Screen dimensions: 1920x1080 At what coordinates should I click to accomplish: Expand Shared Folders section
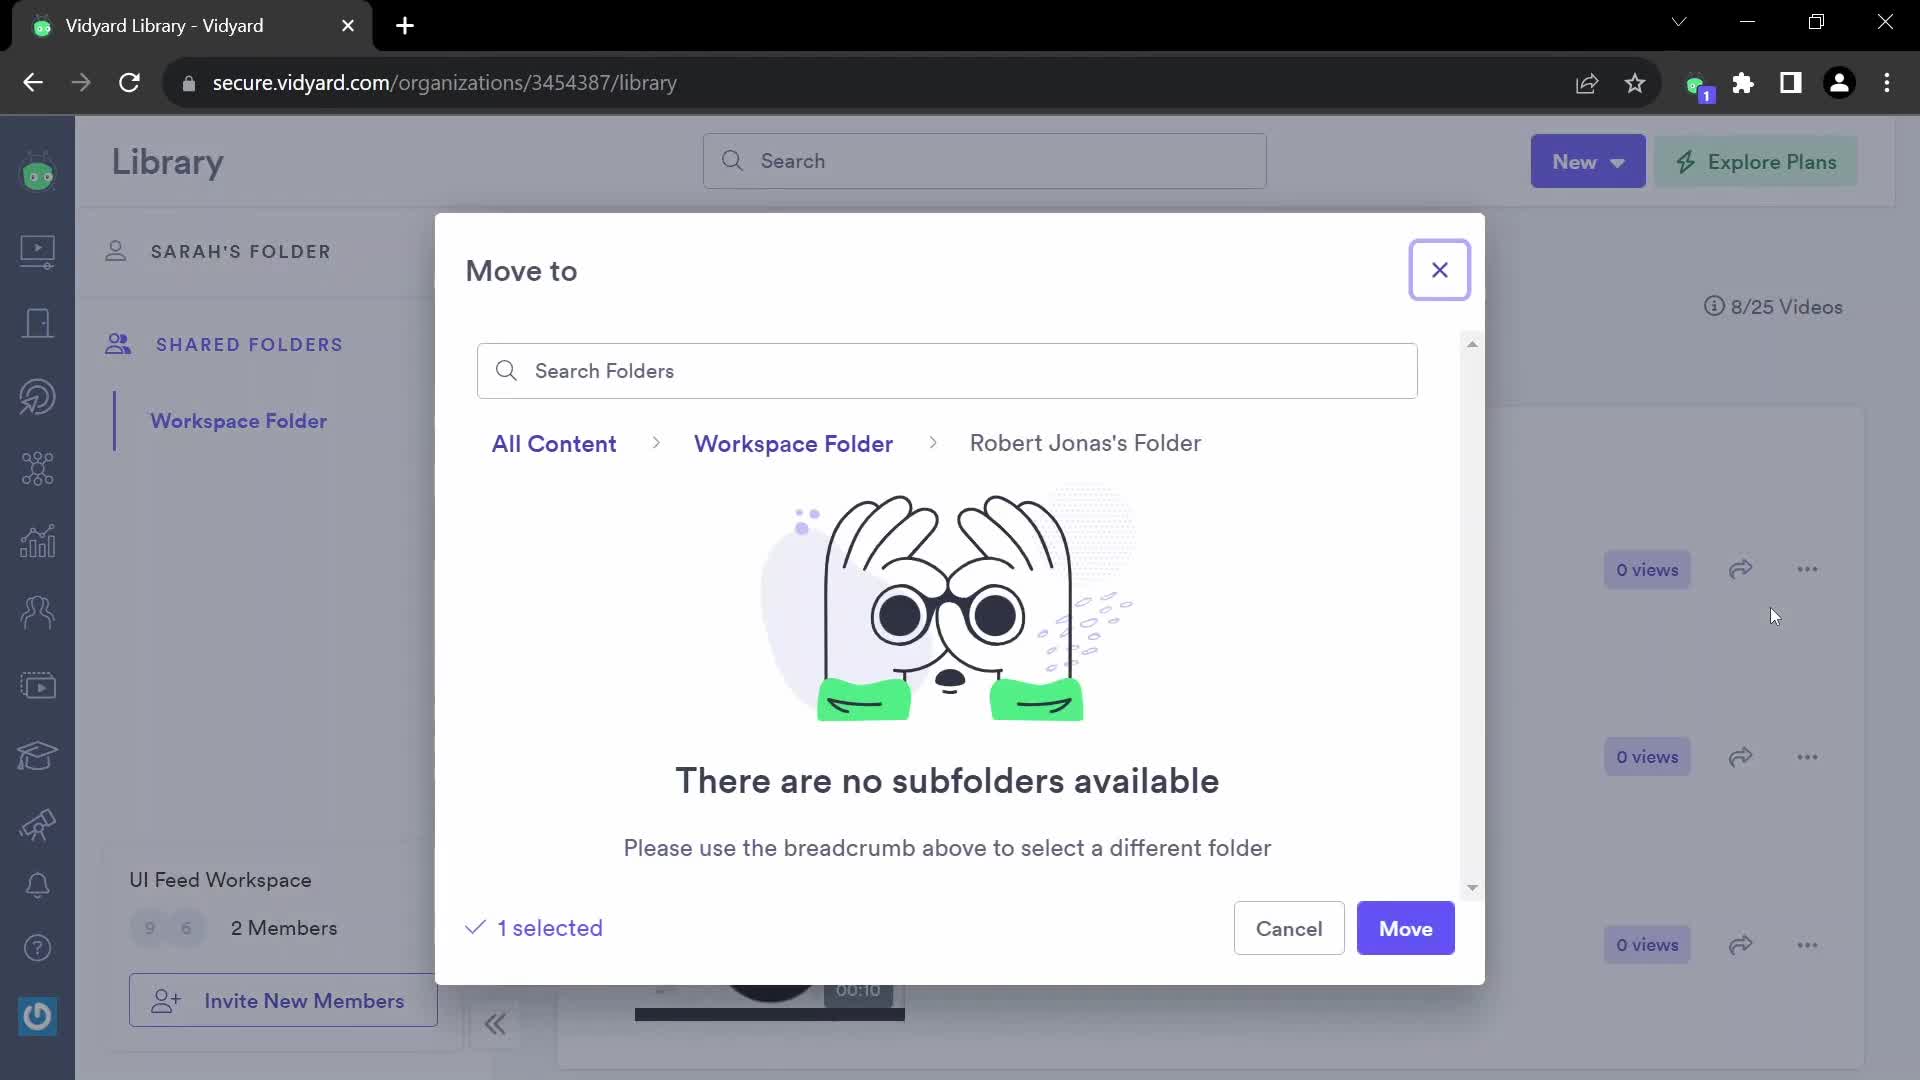tap(249, 344)
